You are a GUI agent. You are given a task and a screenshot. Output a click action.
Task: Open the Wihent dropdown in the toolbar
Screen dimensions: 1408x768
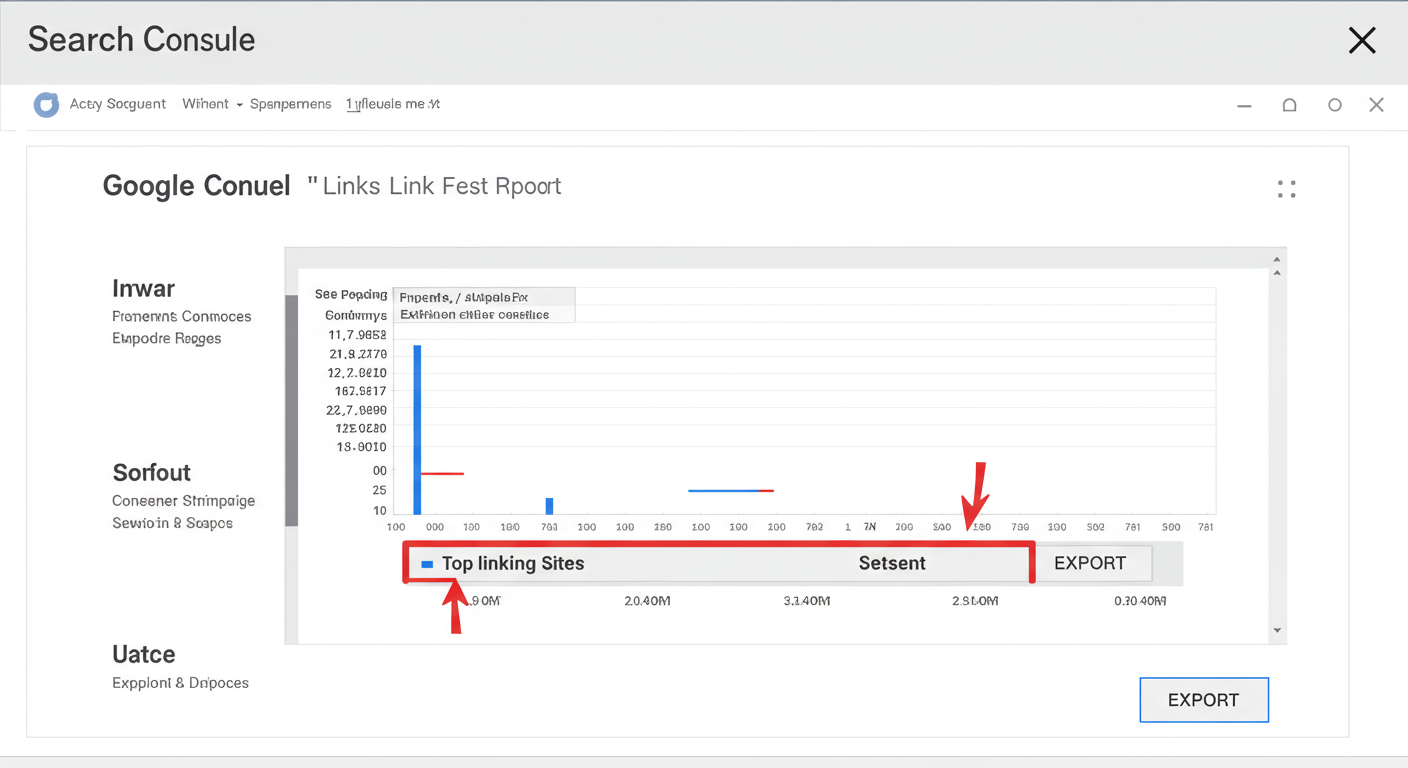pyautogui.click(x=212, y=103)
